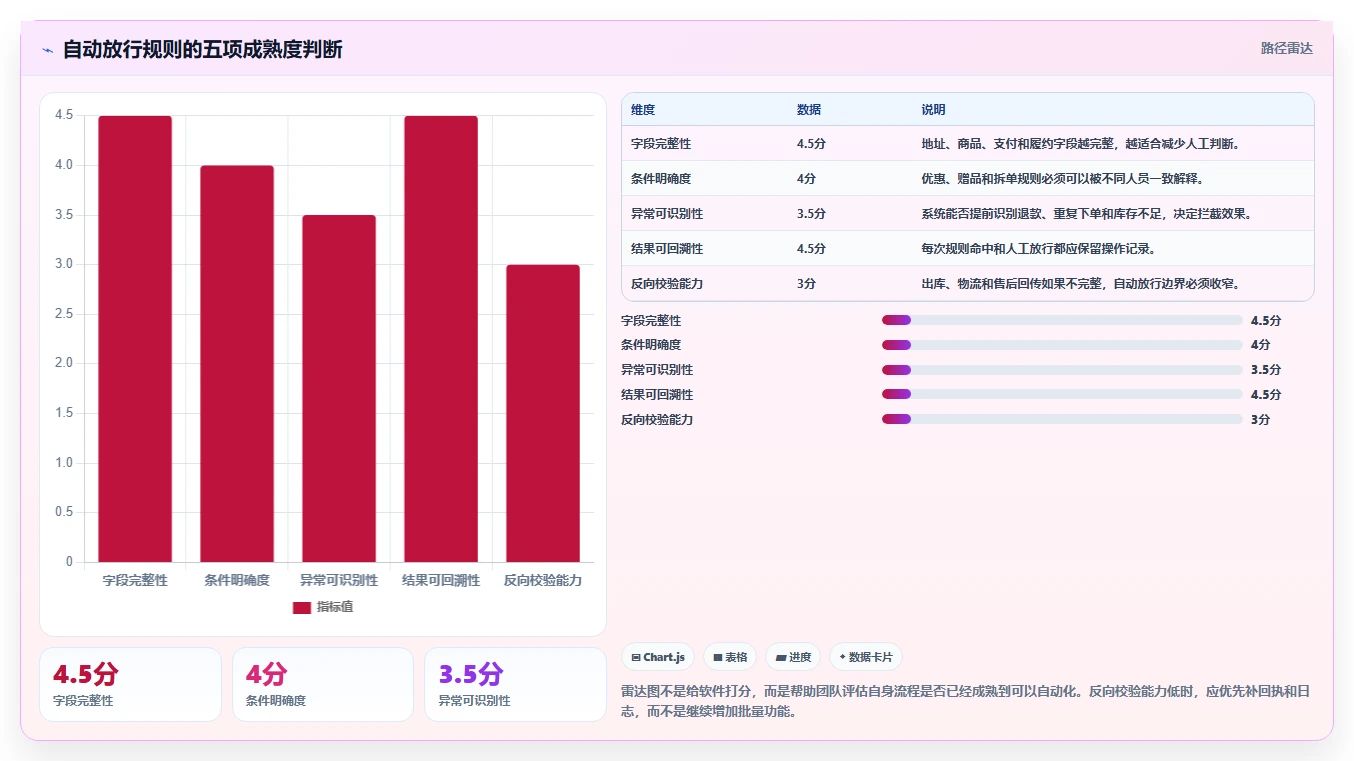Click the description starting 出库、物流和售后
Image resolution: width=1354 pixels, height=761 pixels.
coord(1081,284)
